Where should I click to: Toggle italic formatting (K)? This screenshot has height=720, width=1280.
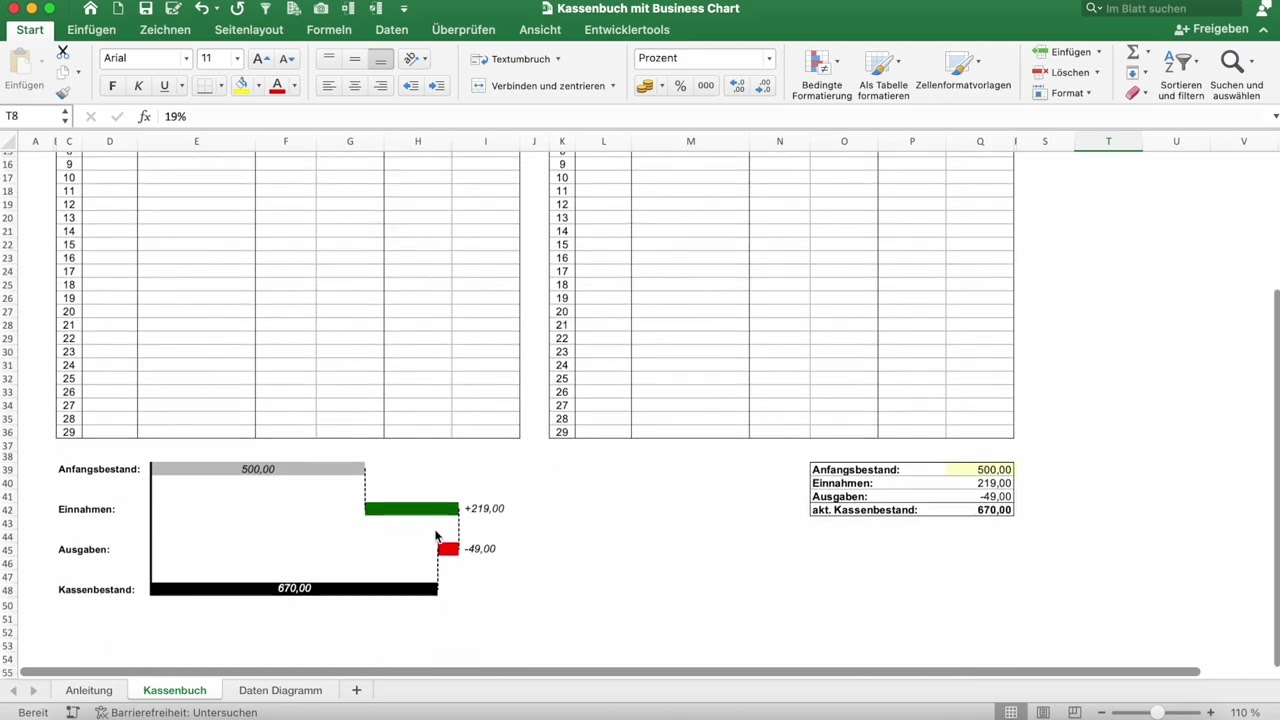[x=138, y=86]
